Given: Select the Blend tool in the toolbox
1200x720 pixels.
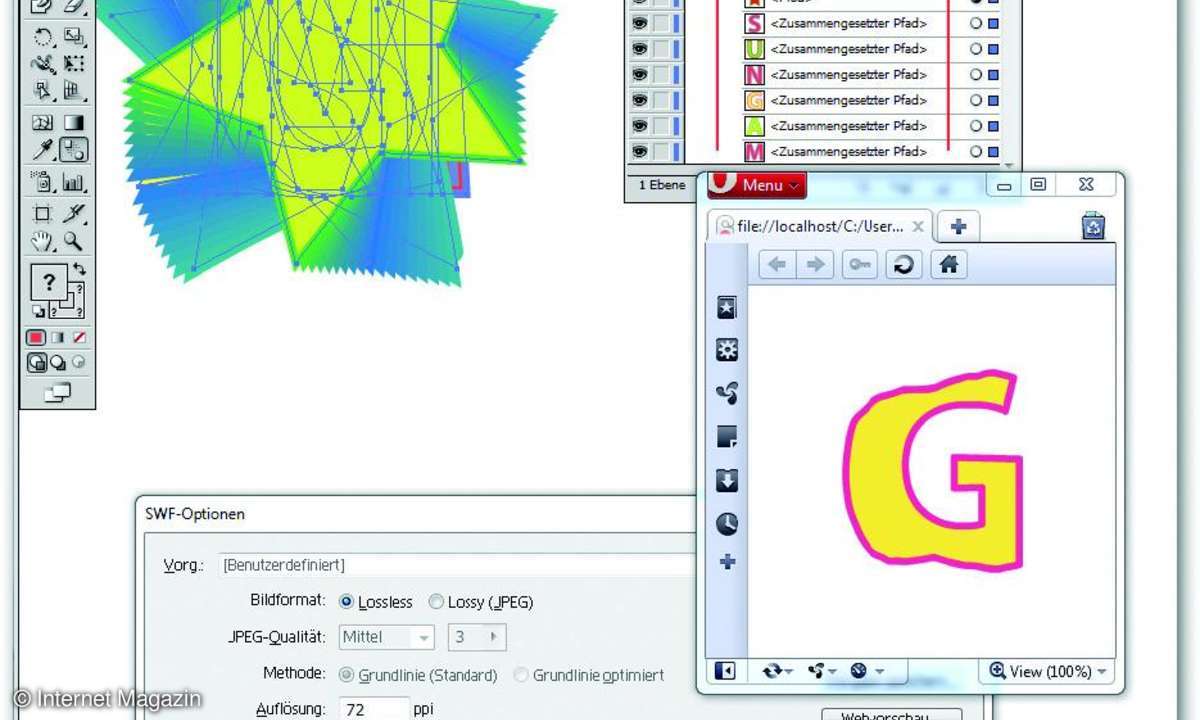Looking at the screenshot, I should tap(74, 150).
